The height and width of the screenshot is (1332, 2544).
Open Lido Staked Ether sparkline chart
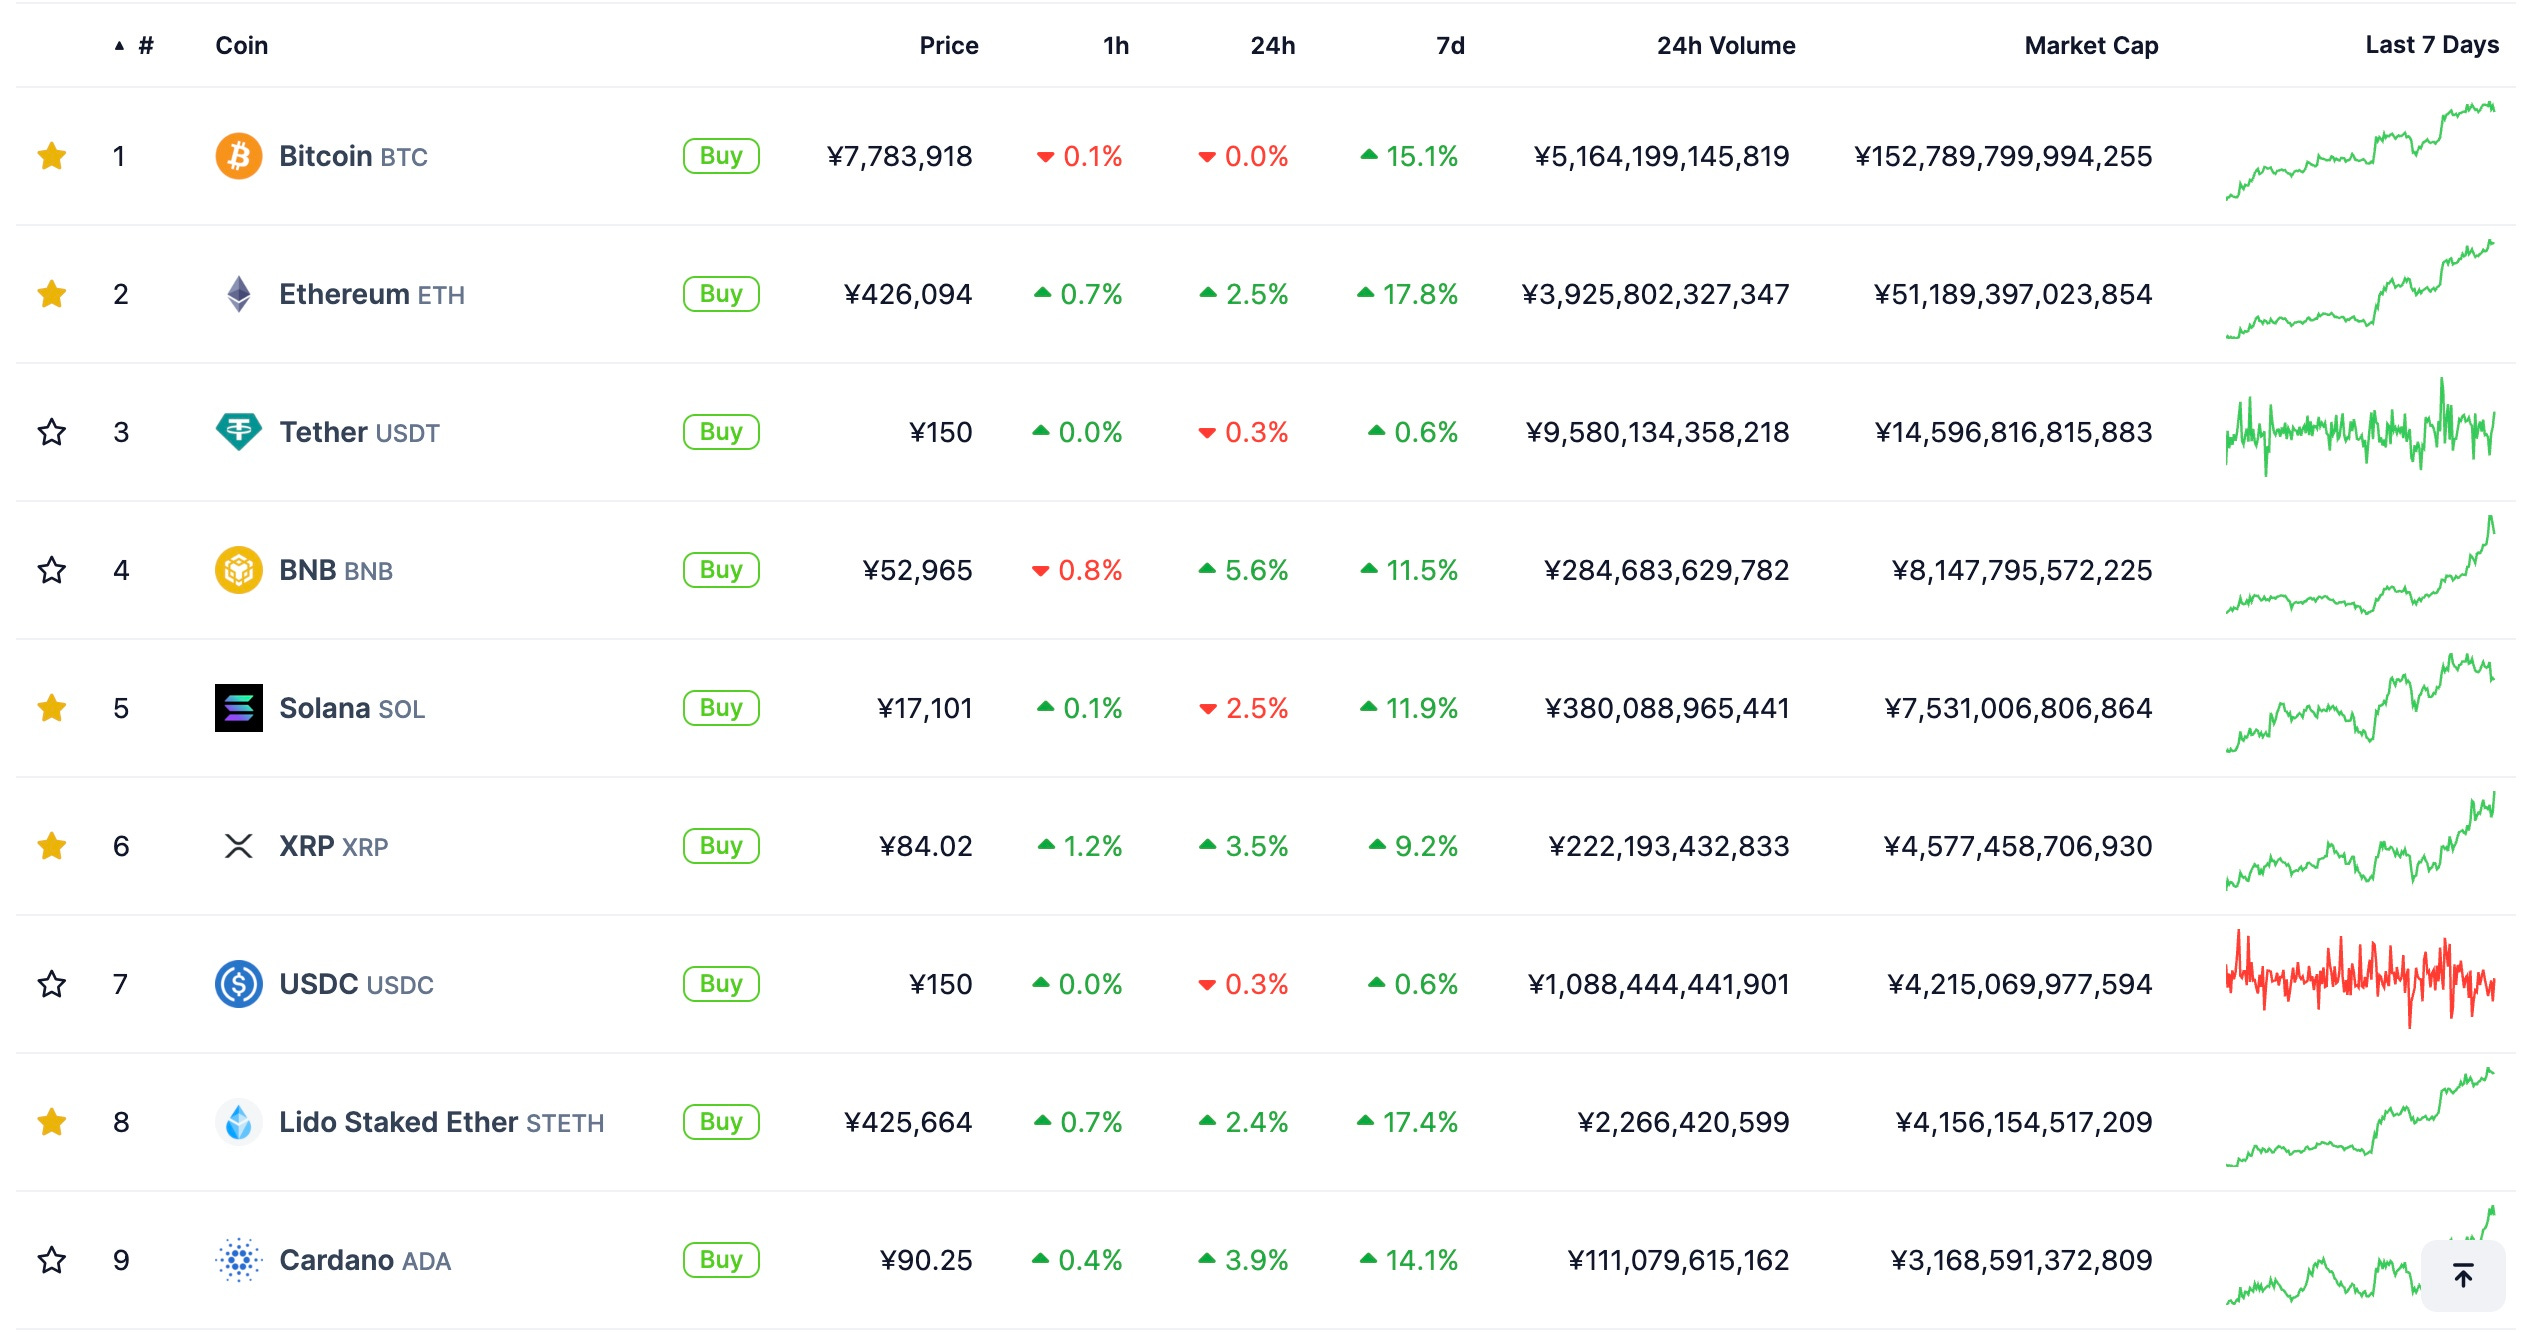[x=2360, y=1118]
